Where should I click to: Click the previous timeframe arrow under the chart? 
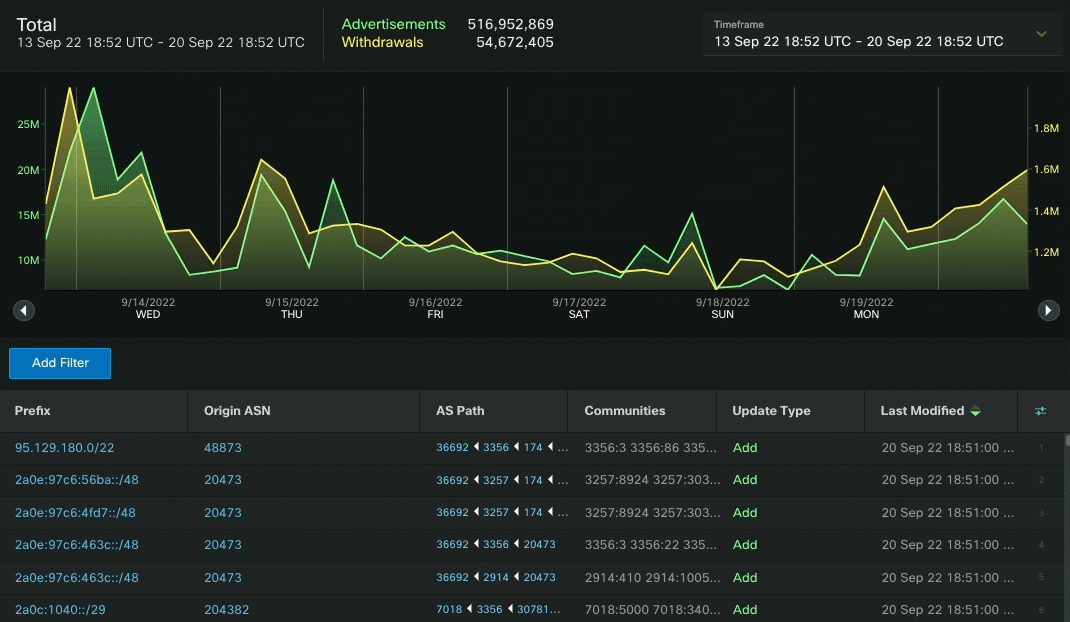(x=24, y=311)
